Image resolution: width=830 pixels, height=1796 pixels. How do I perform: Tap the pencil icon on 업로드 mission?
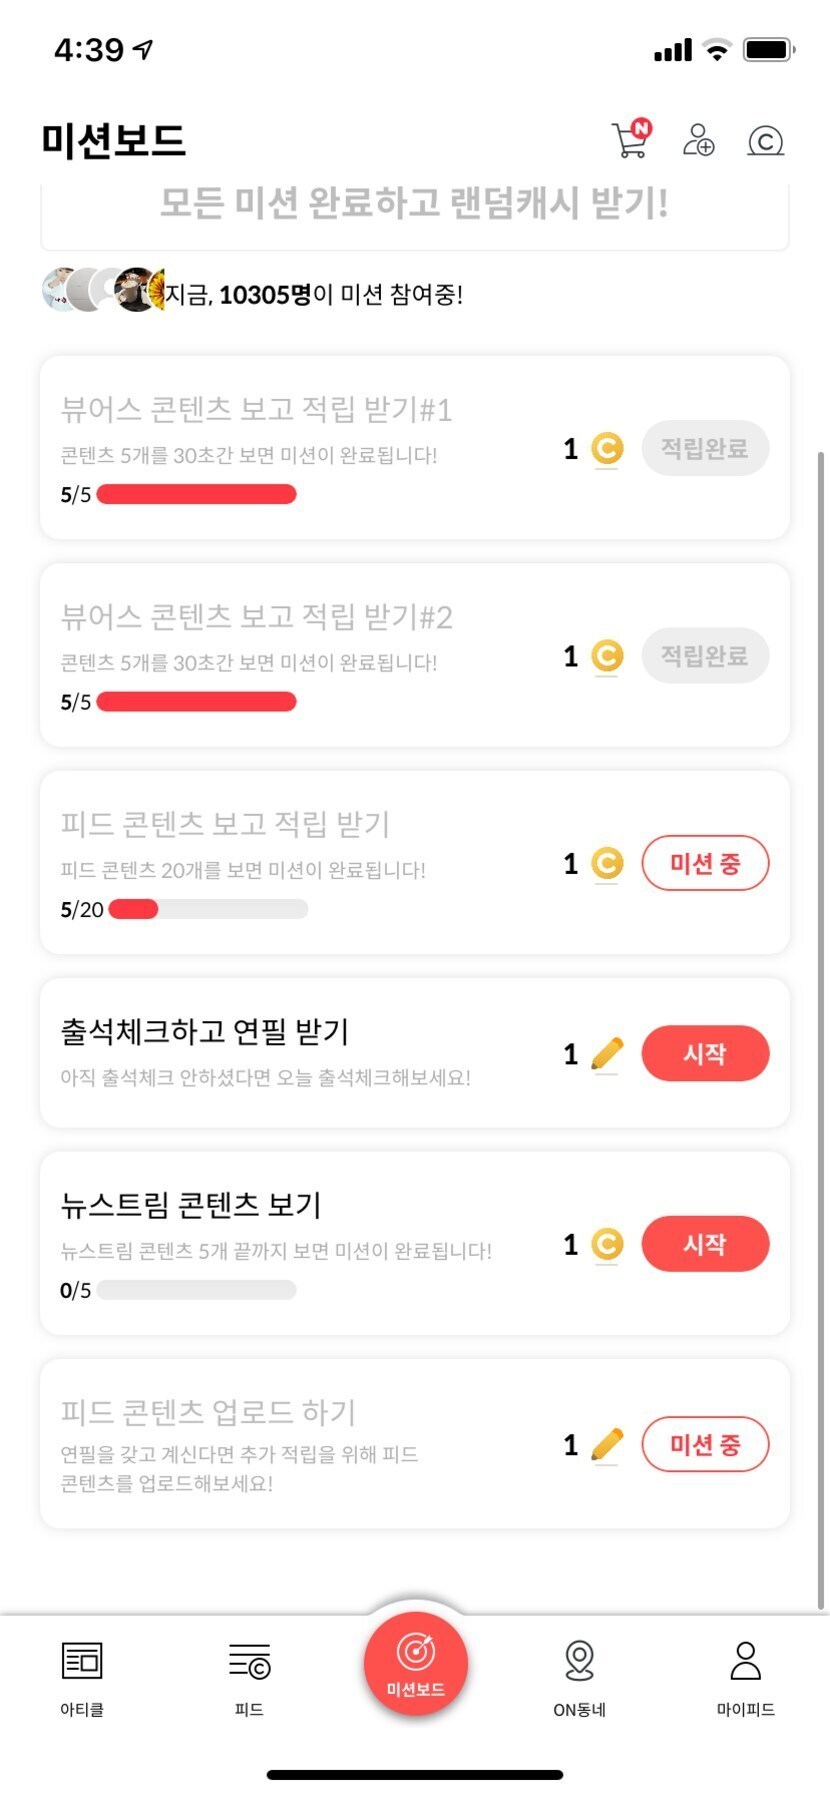click(x=607, y=1445)
